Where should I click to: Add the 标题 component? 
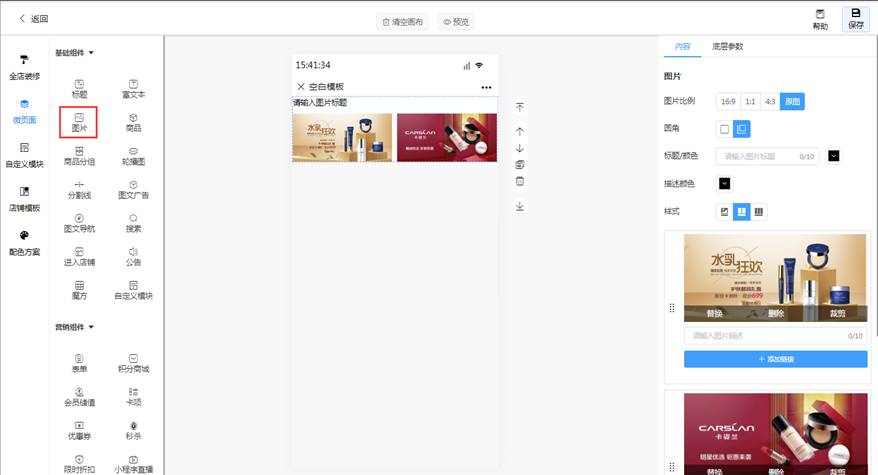pyautogui.click(x=79, y=89)
